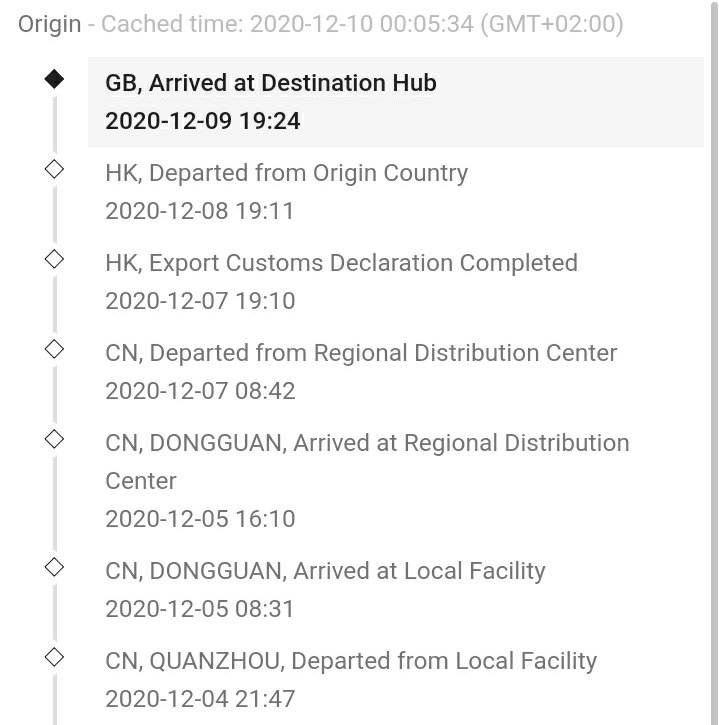Click diamond marker beside HK Departed from Origin Country
719x725 pixels.
pyautogui.click(x=54, y=169)
